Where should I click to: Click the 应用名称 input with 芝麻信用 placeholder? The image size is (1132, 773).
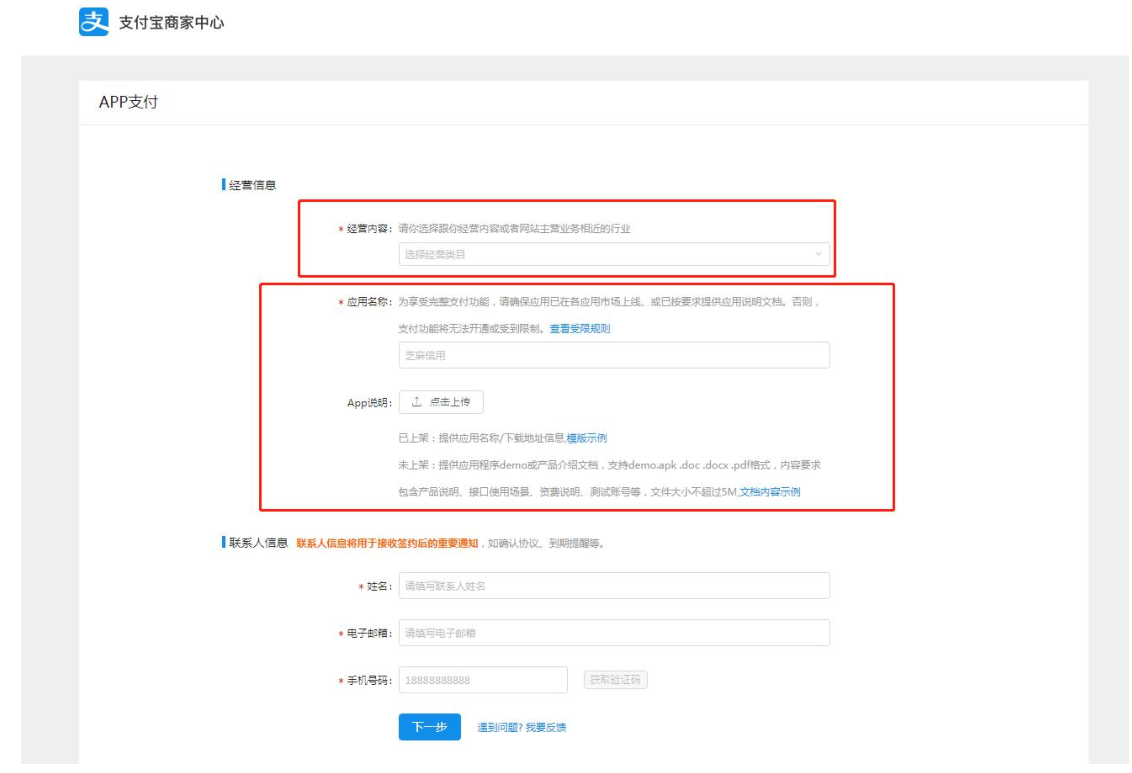coord(613,355)
